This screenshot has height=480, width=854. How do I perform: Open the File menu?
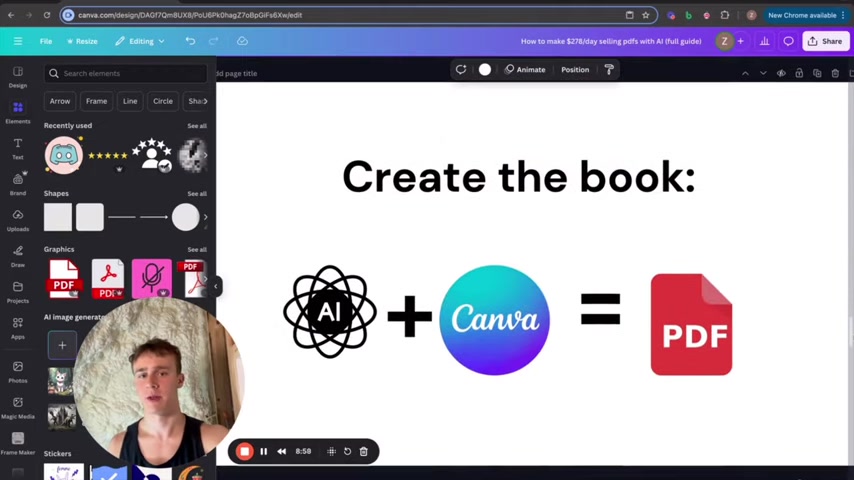pyautogui.click(x=46, y=41)
